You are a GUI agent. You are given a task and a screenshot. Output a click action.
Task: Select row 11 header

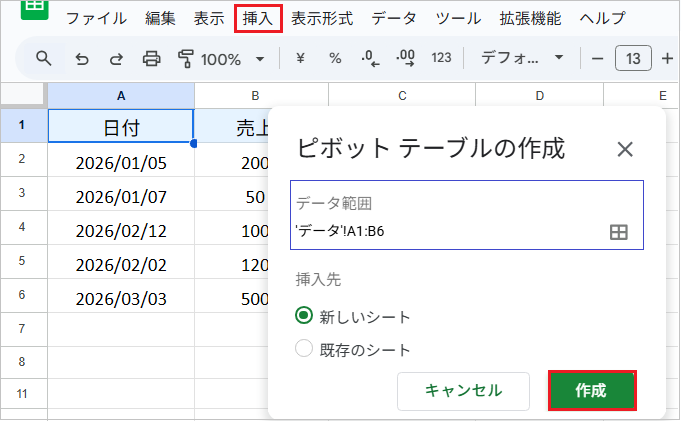[22, 394]
